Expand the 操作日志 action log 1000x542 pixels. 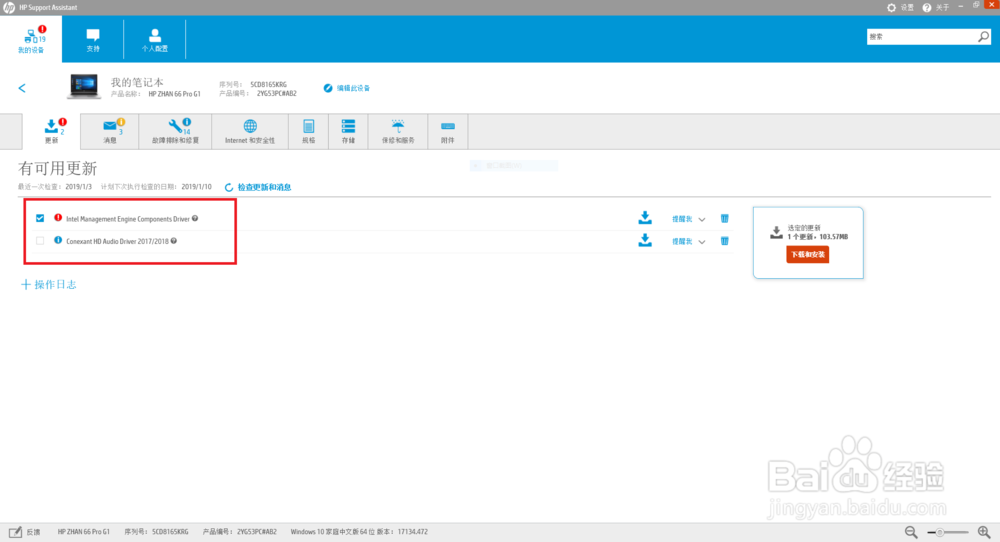(x=48, y=284)
